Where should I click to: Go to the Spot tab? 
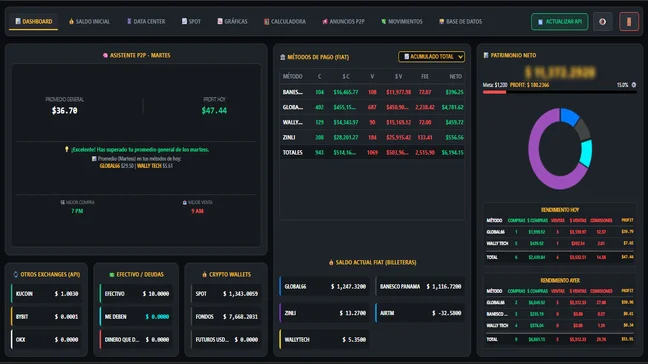(191, 21)
